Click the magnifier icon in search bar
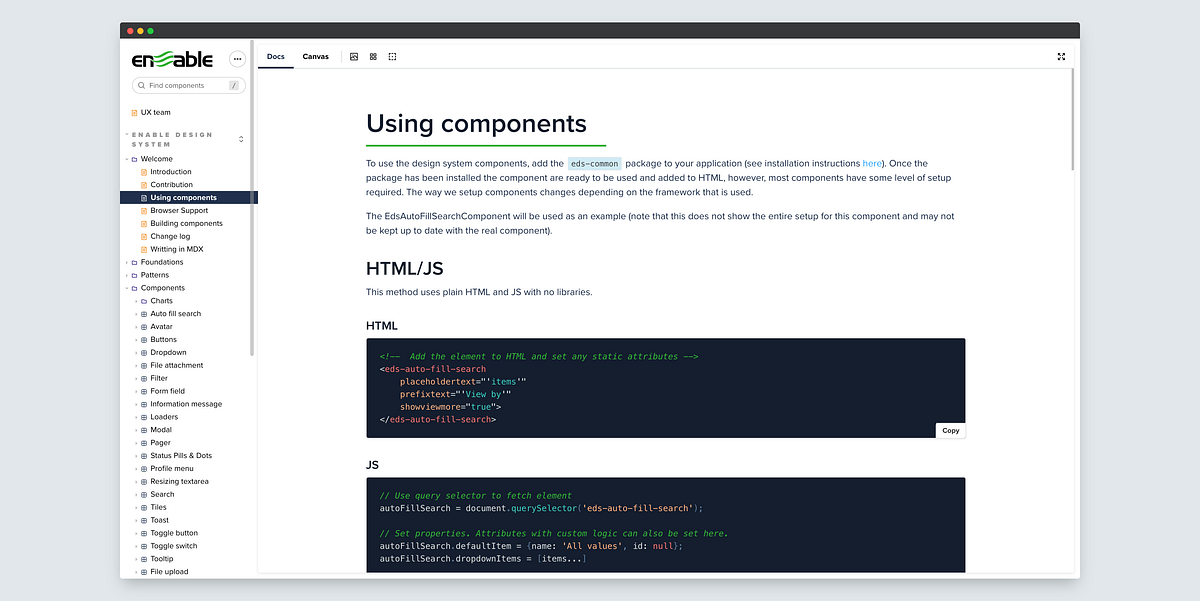 141,85
